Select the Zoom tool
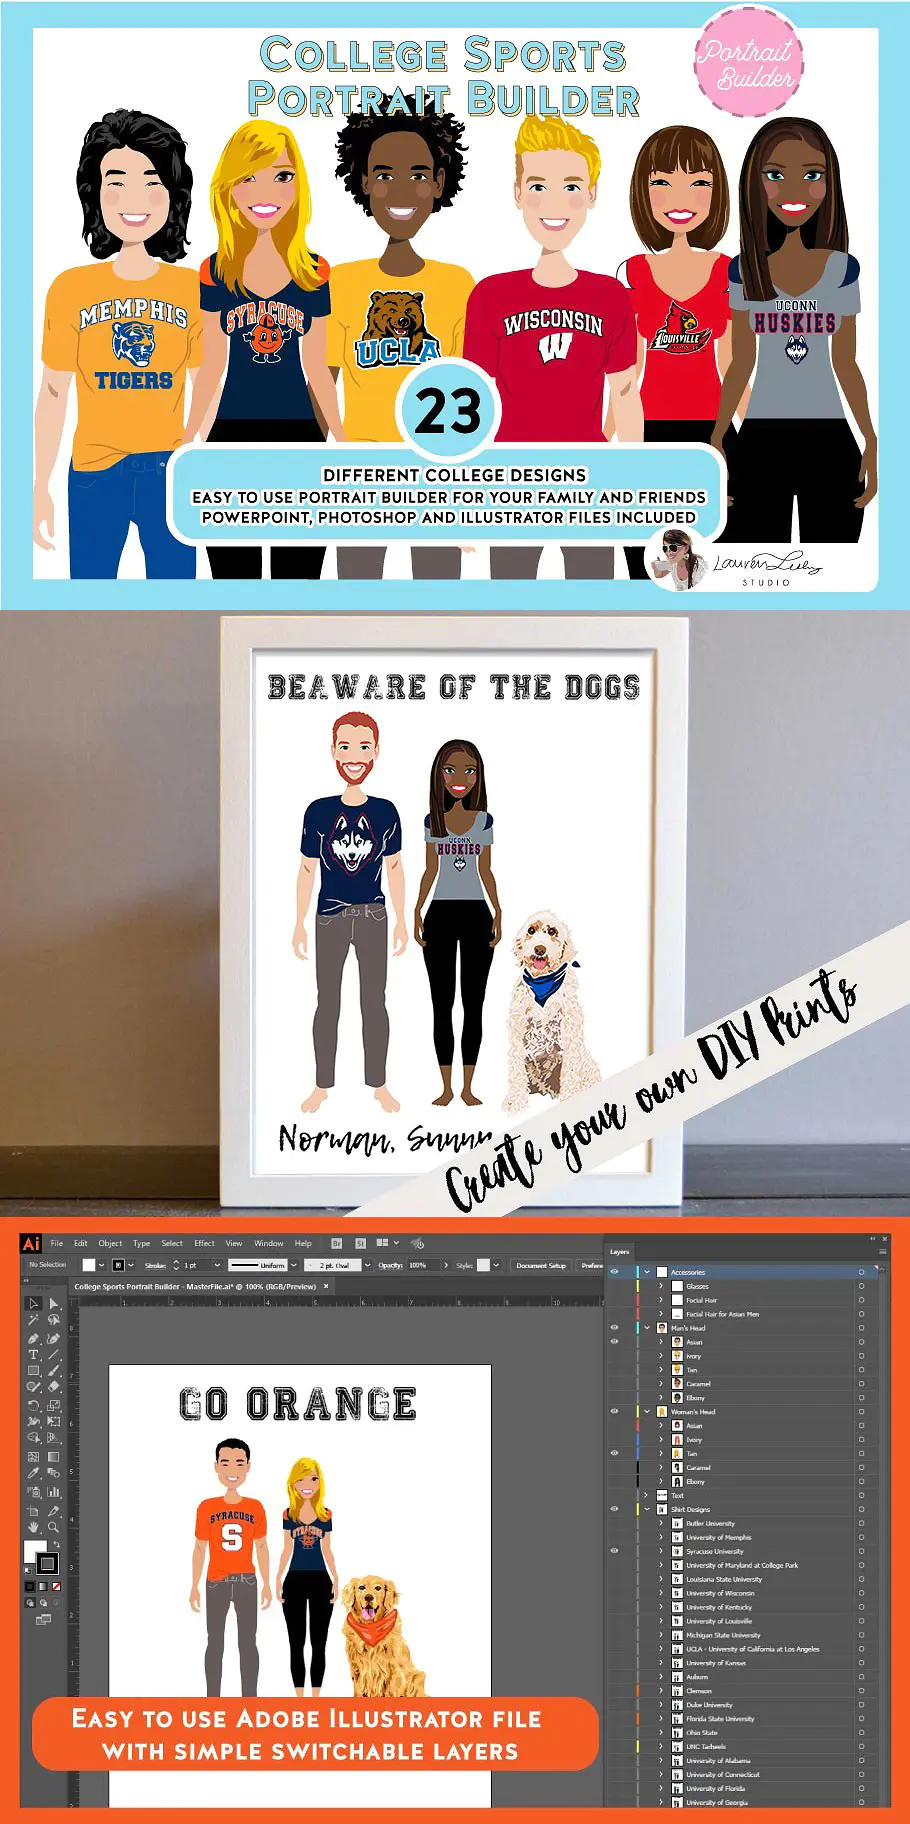This screenshot has width=910, height=1824. click(54, 1527)
